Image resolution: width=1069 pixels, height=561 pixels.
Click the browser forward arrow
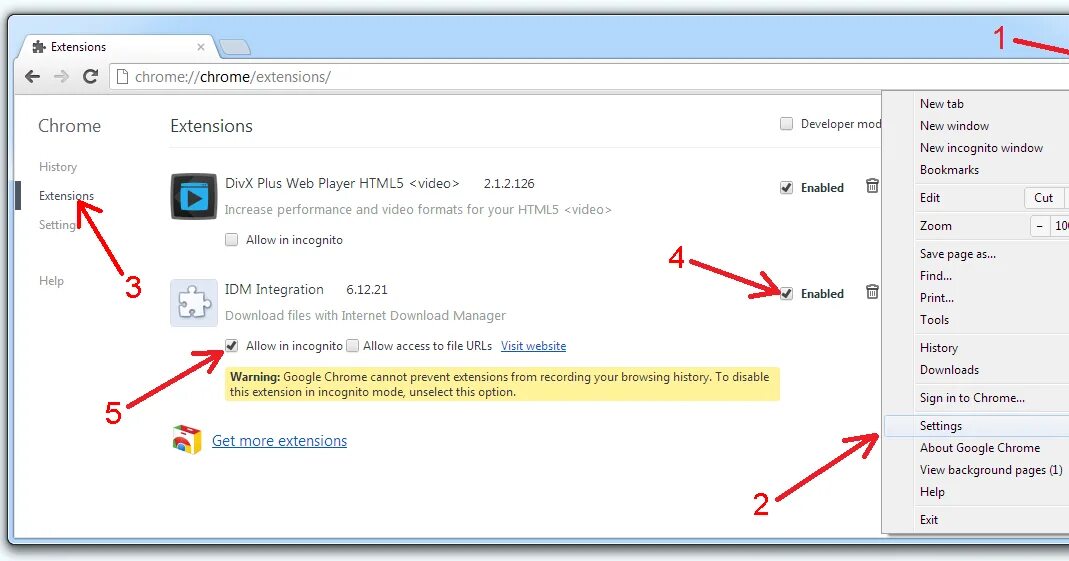tap(61, 76)
